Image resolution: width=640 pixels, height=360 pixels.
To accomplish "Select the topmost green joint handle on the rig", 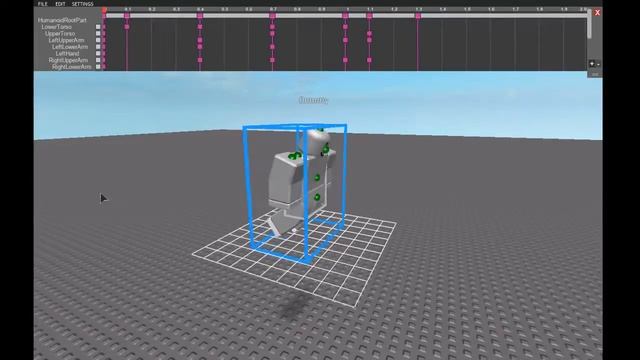I will [x=320, y=130].
